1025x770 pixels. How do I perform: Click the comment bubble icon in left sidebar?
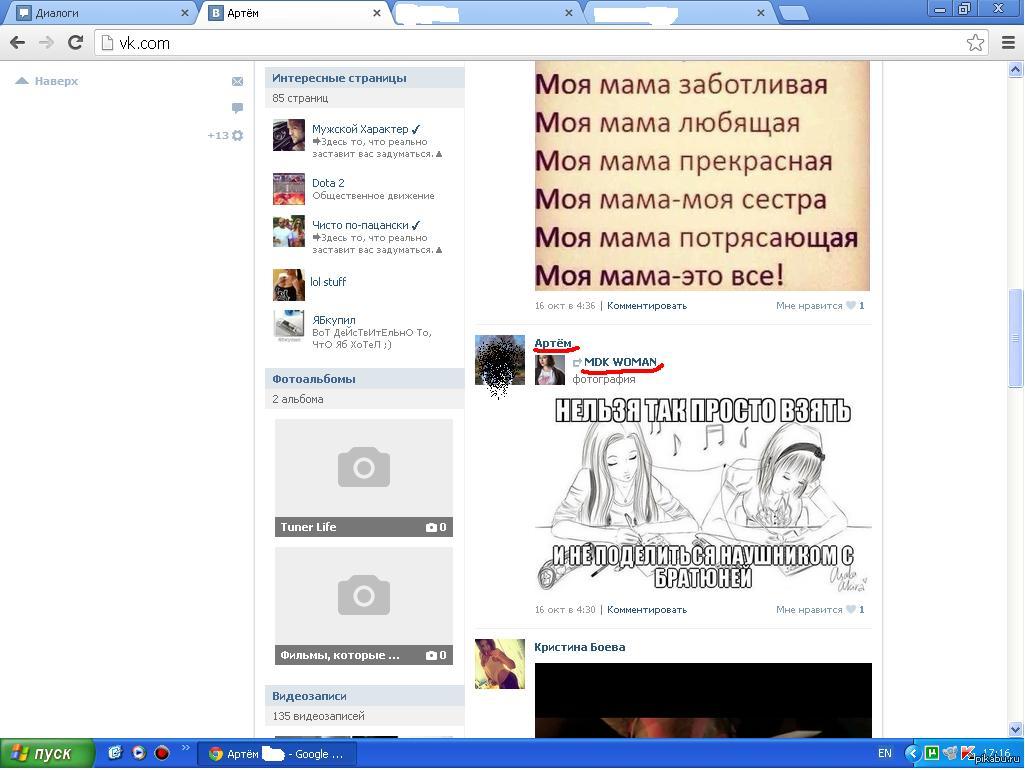(237, 108)
